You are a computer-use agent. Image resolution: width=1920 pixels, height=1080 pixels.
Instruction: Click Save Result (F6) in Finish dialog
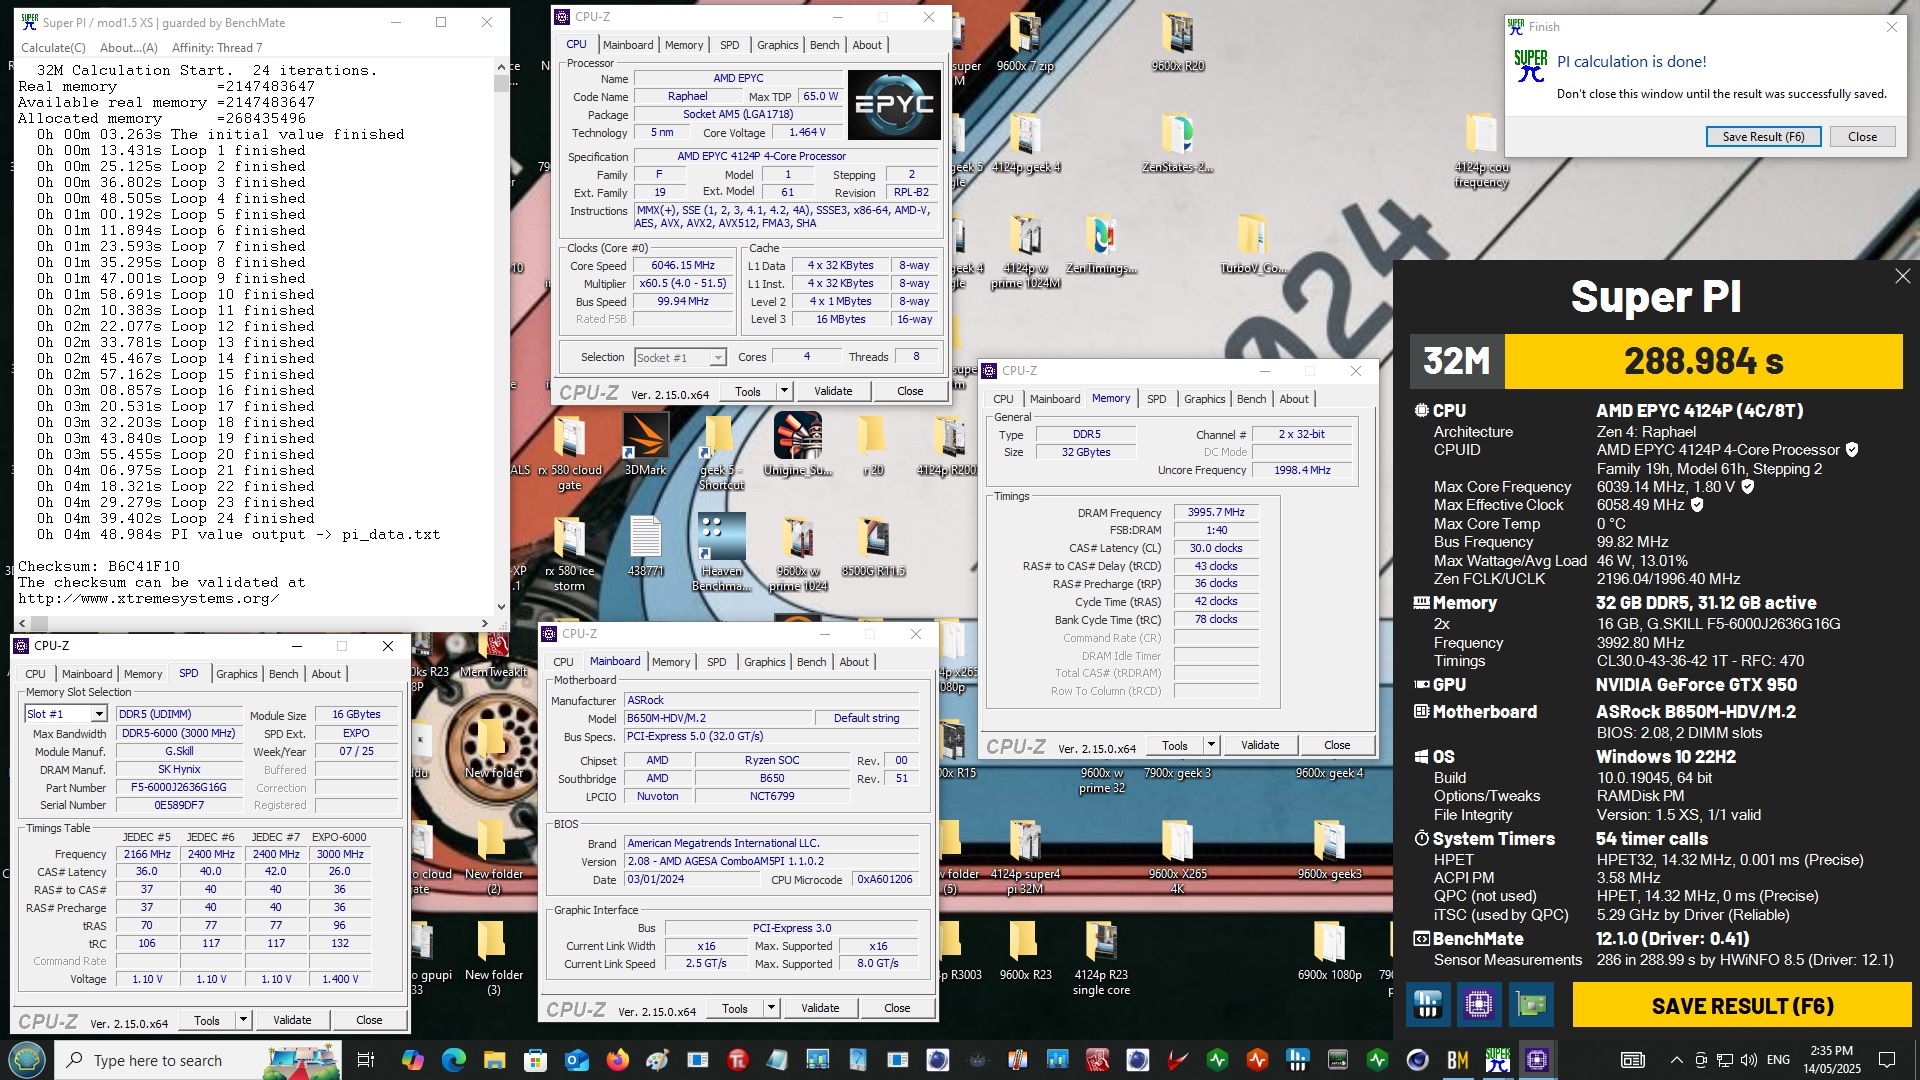click(x=1763, y=137)
